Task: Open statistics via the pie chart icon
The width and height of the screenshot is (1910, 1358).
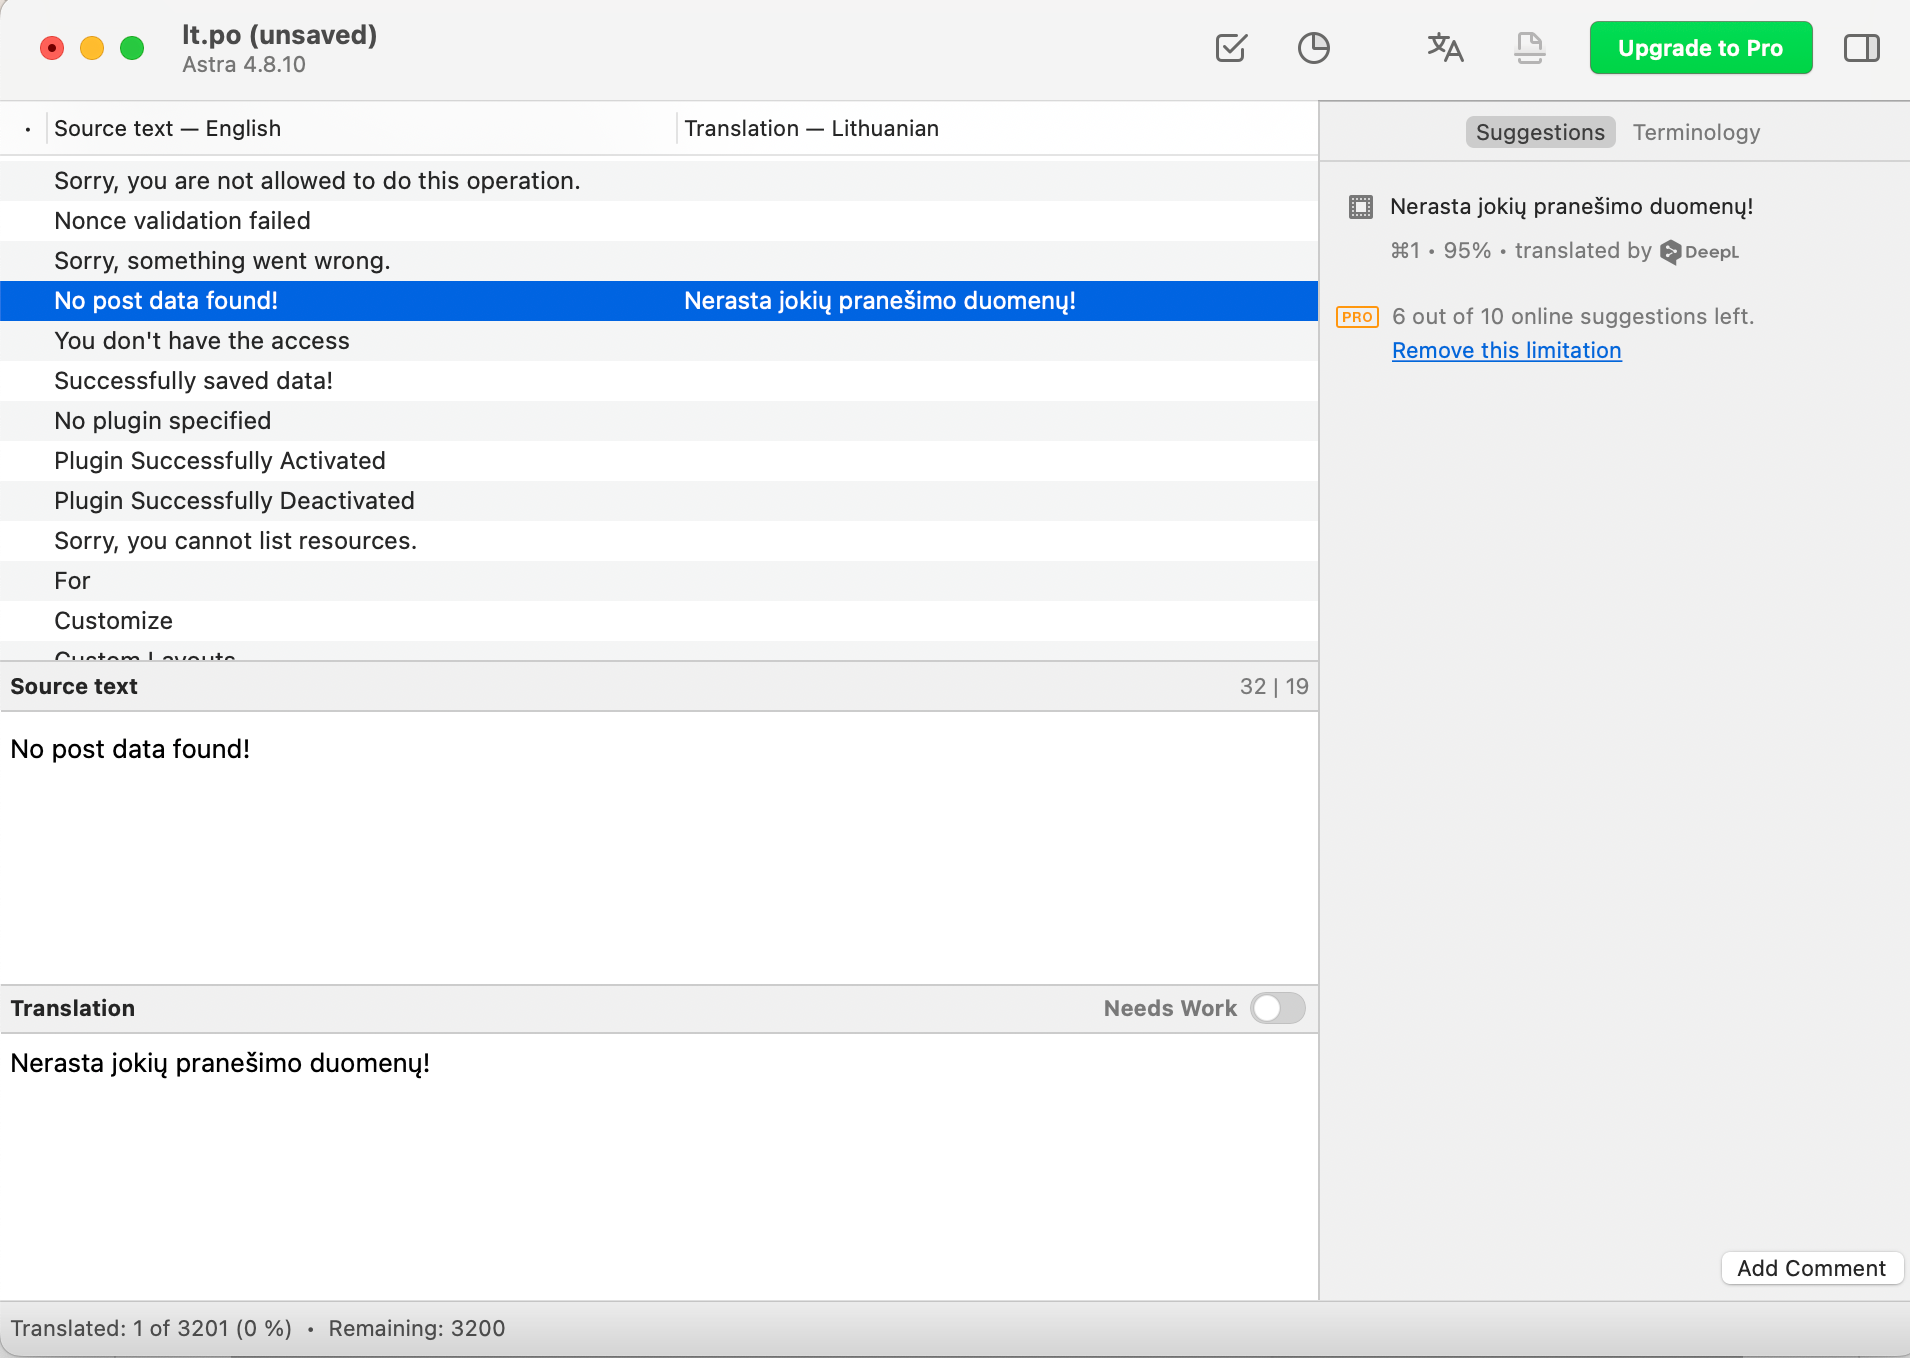Action: [x=1314, y=47]
